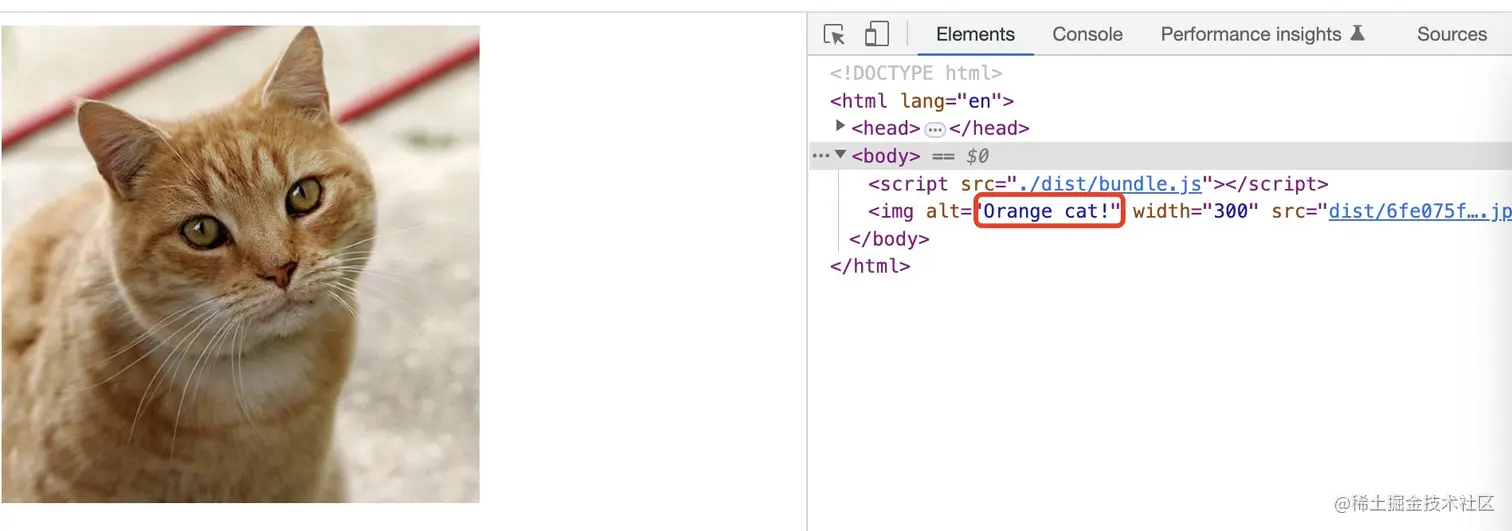
Task: Click the ellipsis inside the head tag
Action: (x=934, y=129)
